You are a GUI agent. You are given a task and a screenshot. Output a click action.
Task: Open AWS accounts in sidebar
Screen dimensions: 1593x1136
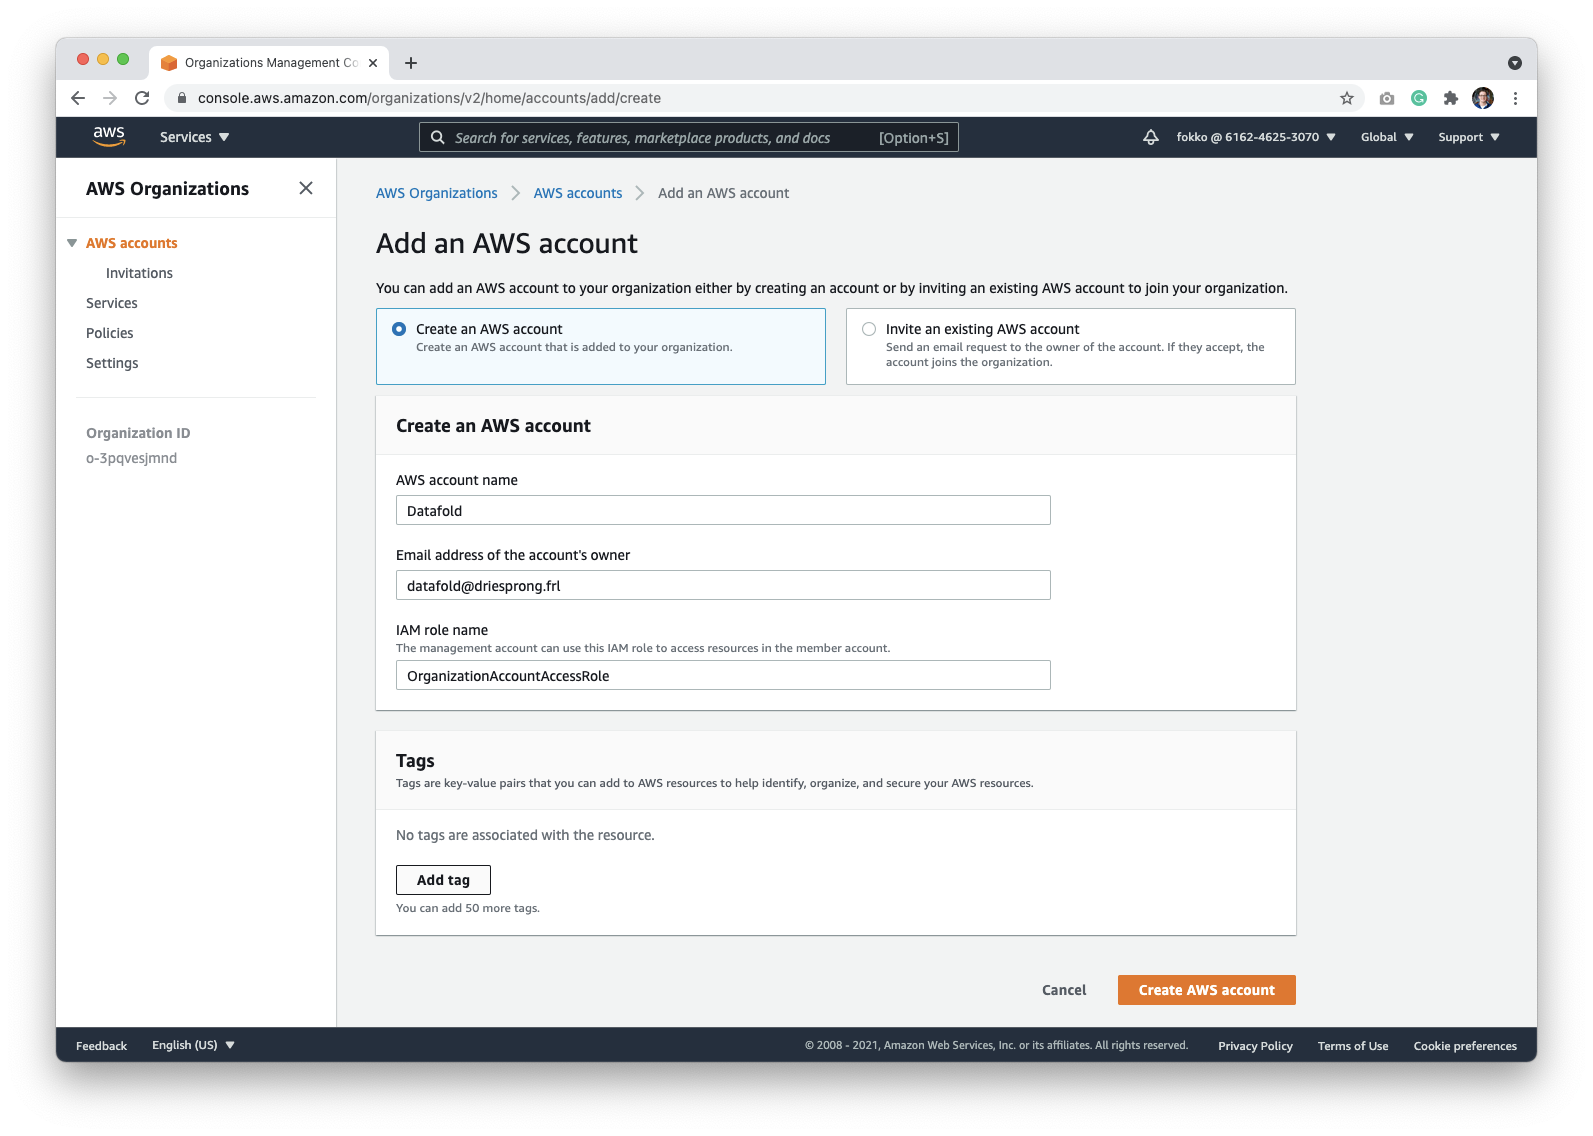132,243
